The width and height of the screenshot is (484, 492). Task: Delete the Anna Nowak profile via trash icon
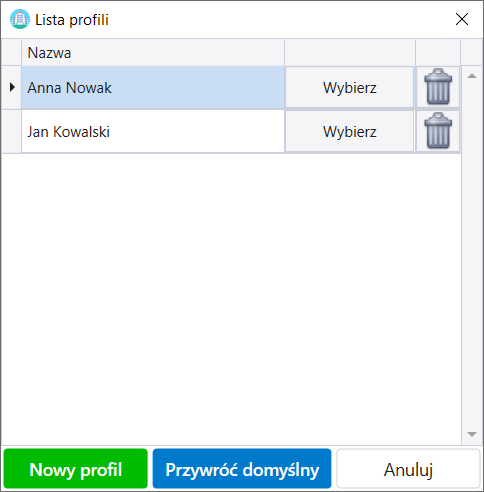438,87
